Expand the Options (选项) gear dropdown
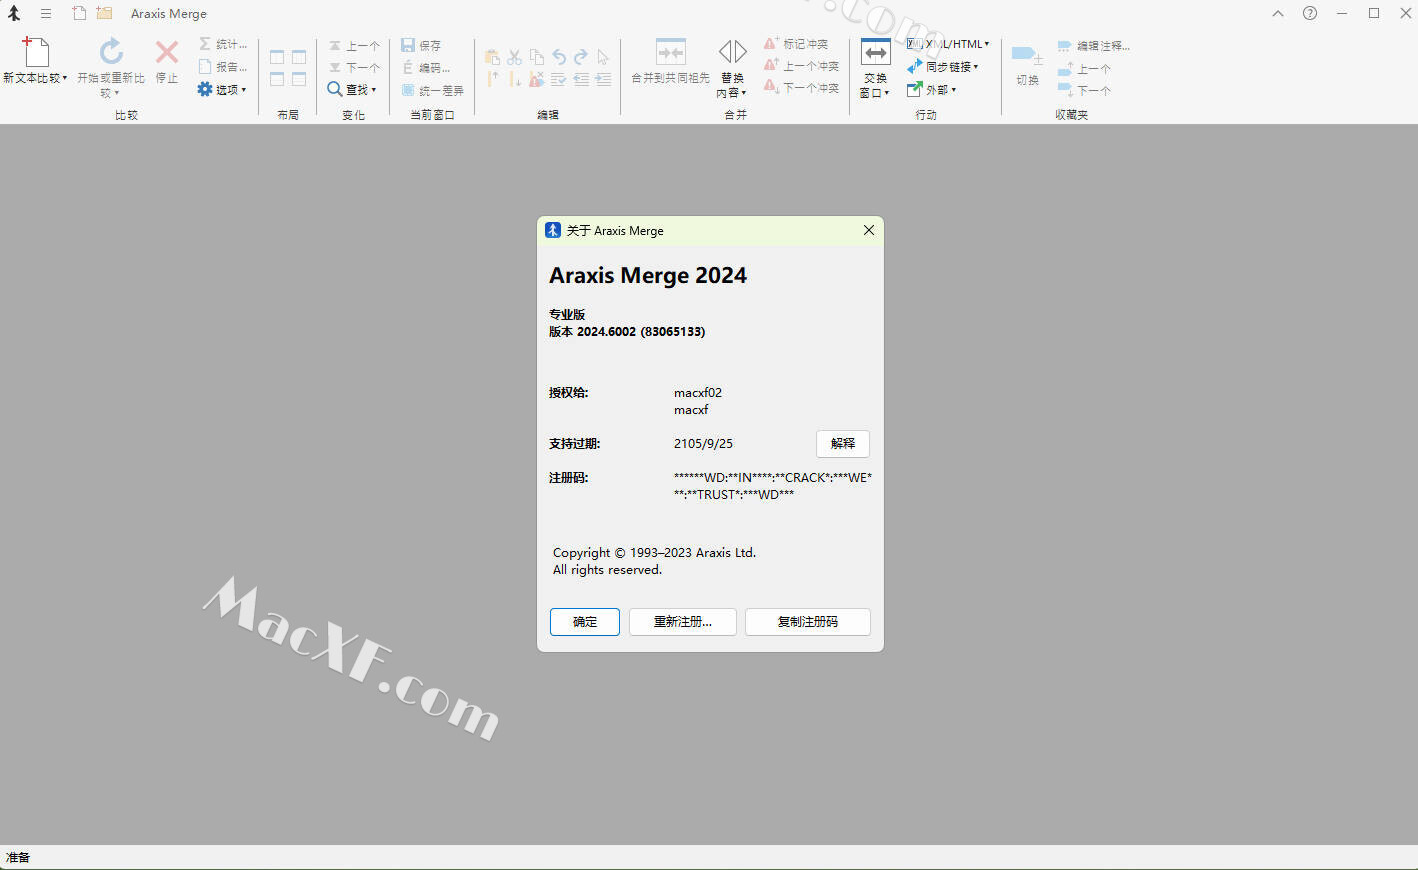 pos(222,89)
